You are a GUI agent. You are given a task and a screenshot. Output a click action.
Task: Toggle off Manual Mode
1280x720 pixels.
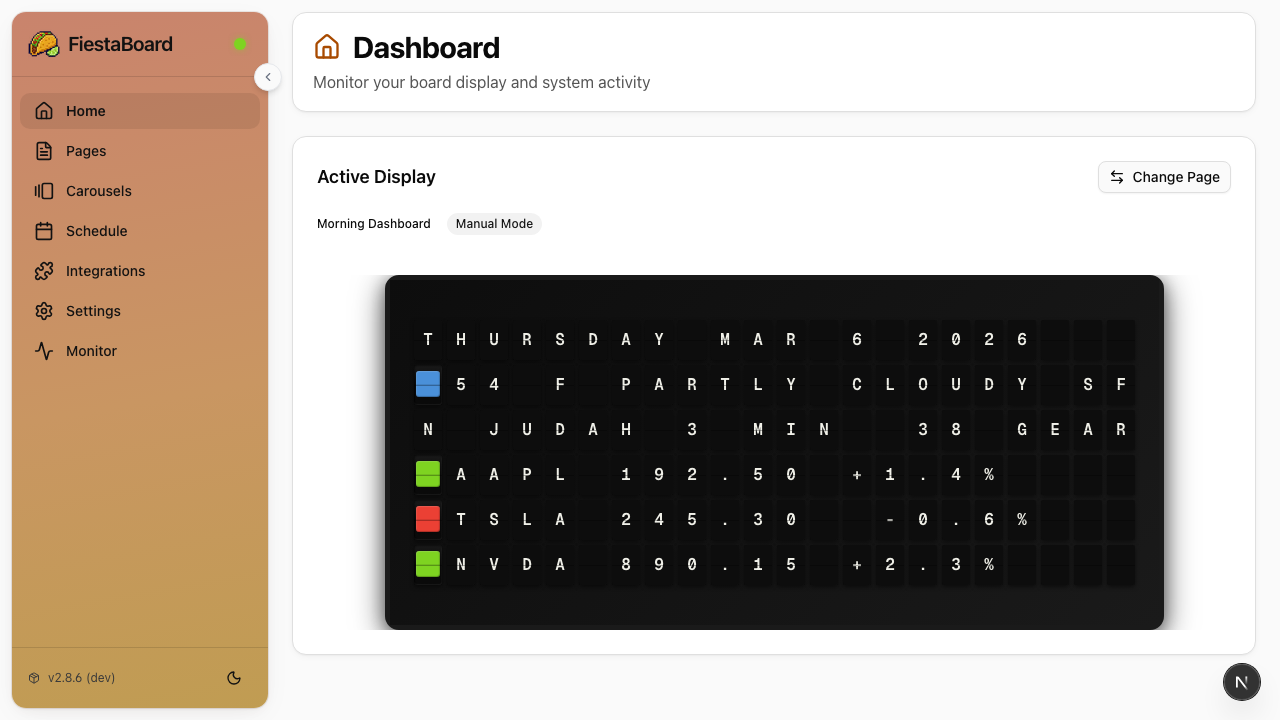(494, 223)
